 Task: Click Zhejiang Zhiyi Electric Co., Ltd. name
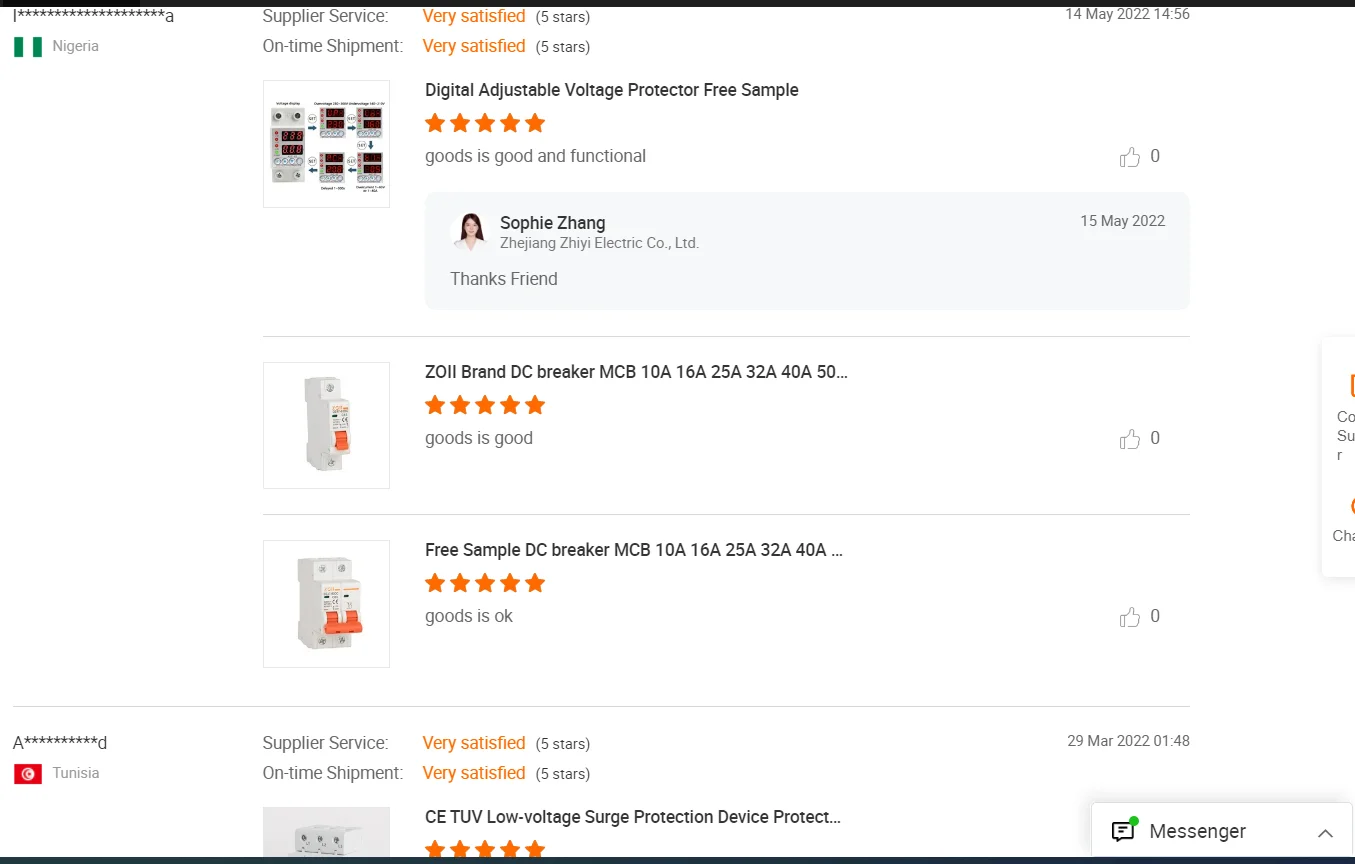coord(599,243)
